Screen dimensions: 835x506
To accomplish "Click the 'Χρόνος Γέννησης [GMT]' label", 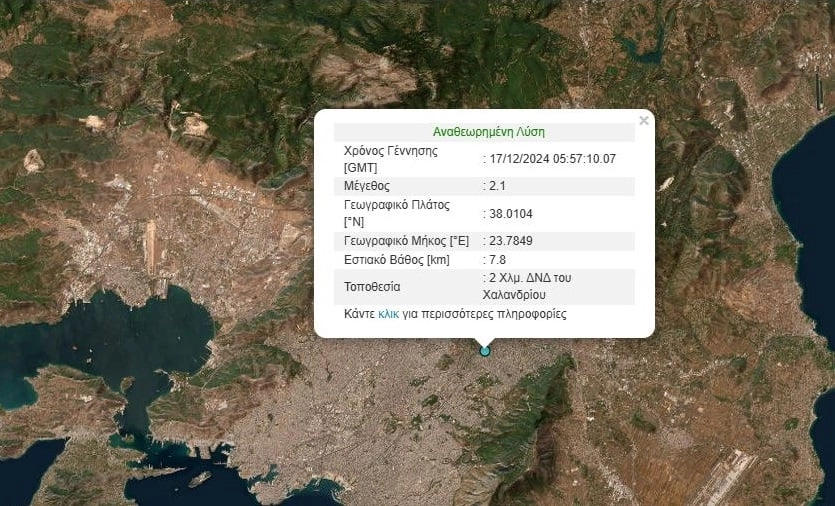I will tap(390, 158).
